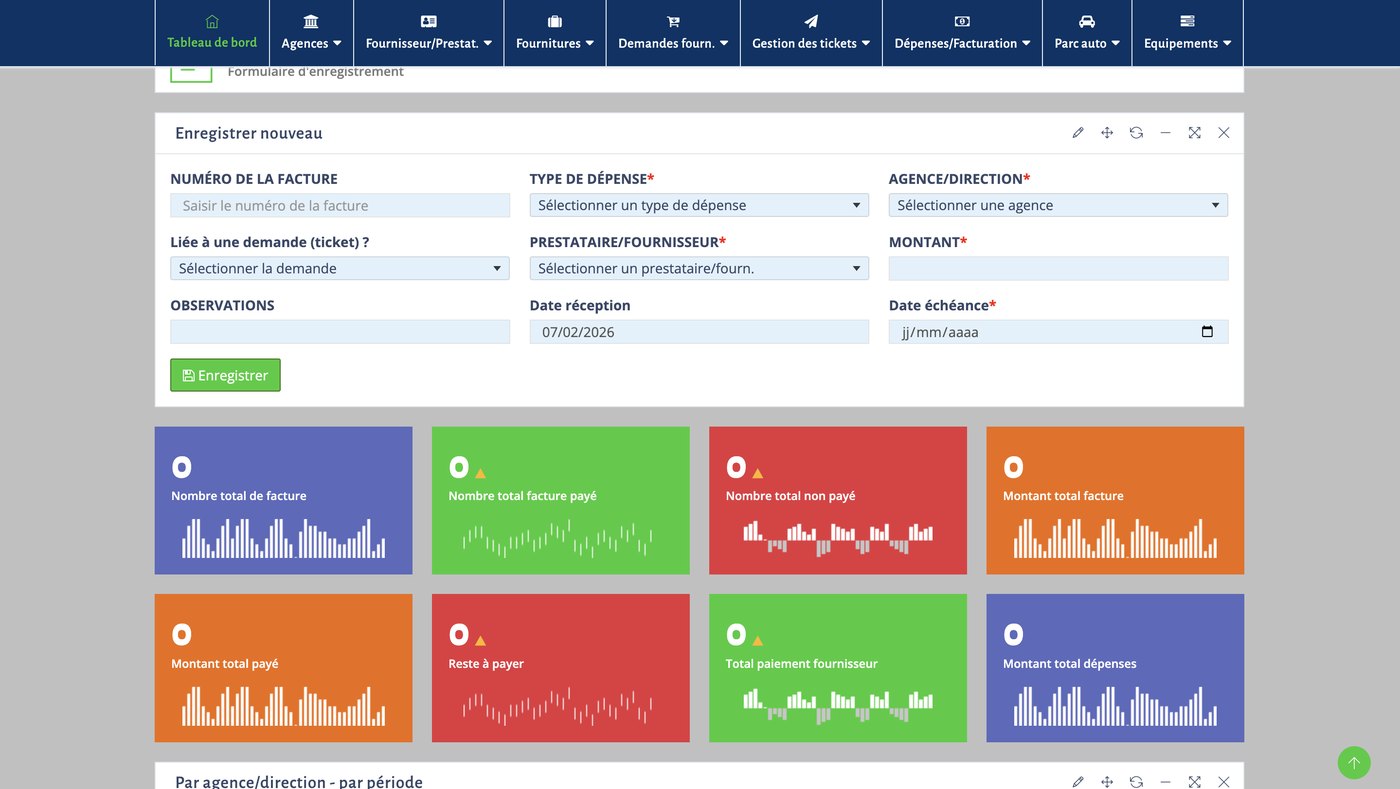Click the Nombre total facture payé card

560,501
